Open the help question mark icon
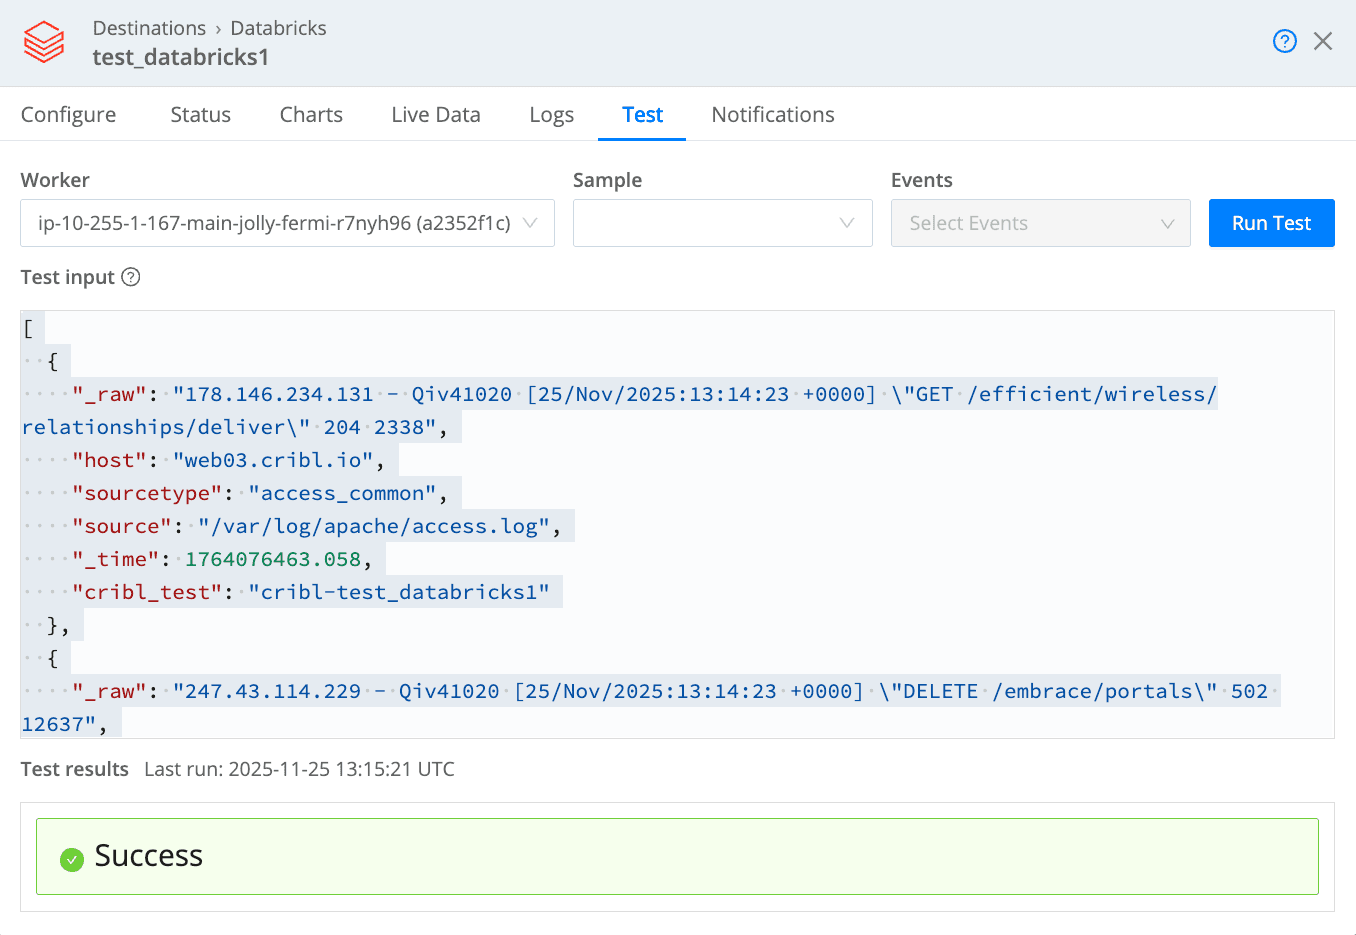 [x=1284, y=41]
